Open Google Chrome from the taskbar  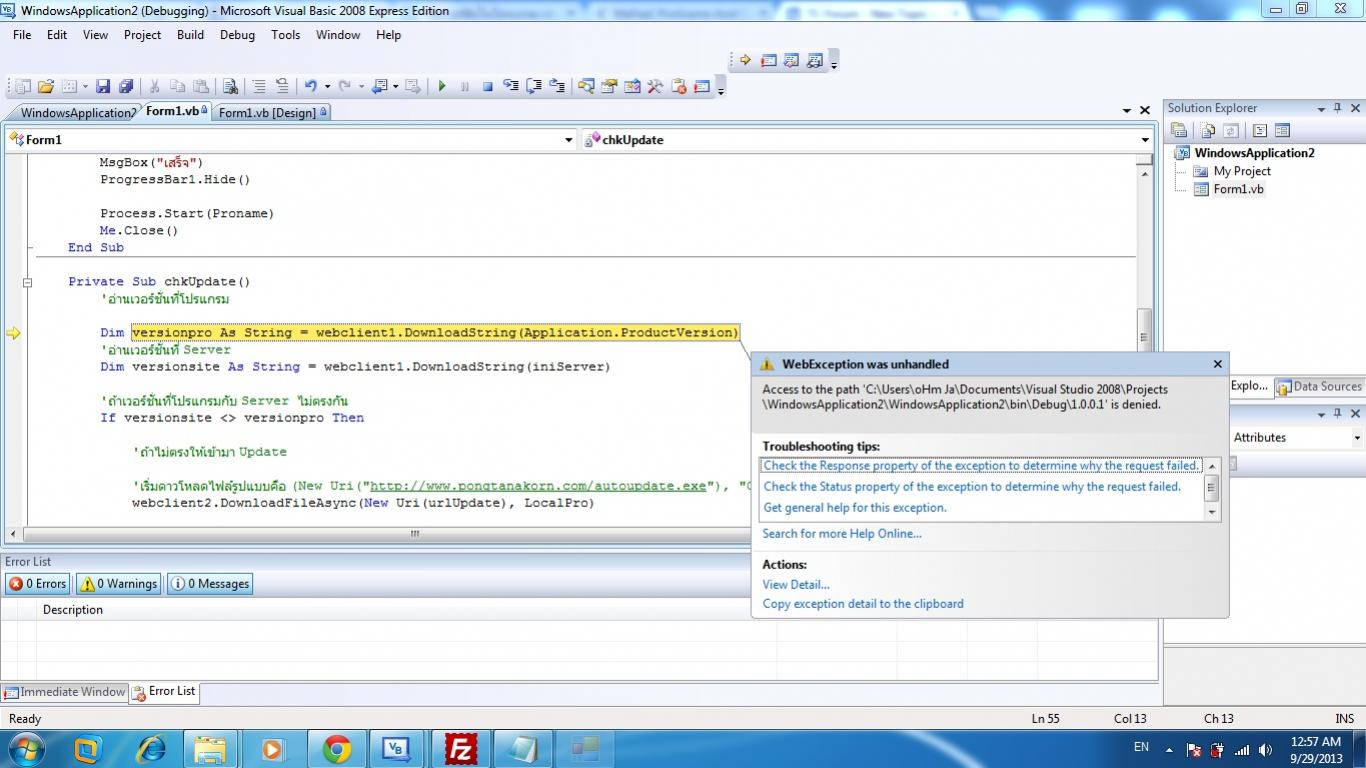[336, 749]
